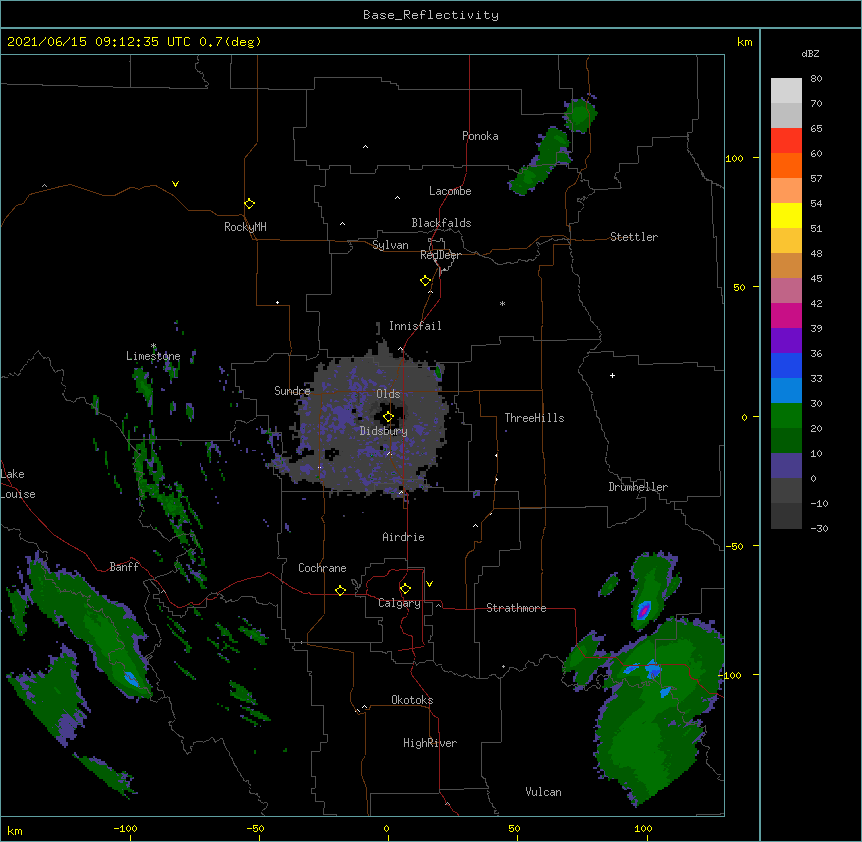
Task: Click the HighRiver town label
Action: click(430, 743)
